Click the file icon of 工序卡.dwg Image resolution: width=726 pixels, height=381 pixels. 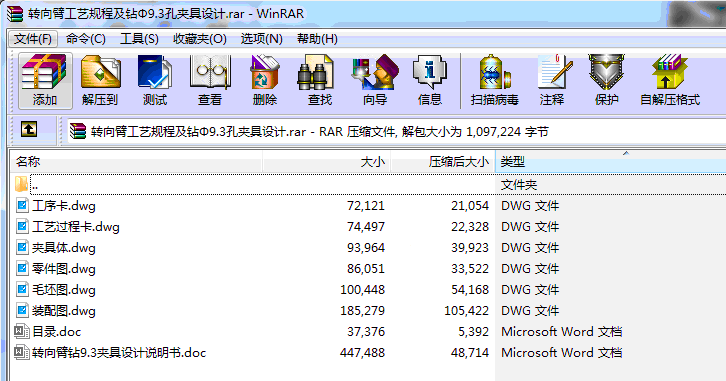(22, 205)
